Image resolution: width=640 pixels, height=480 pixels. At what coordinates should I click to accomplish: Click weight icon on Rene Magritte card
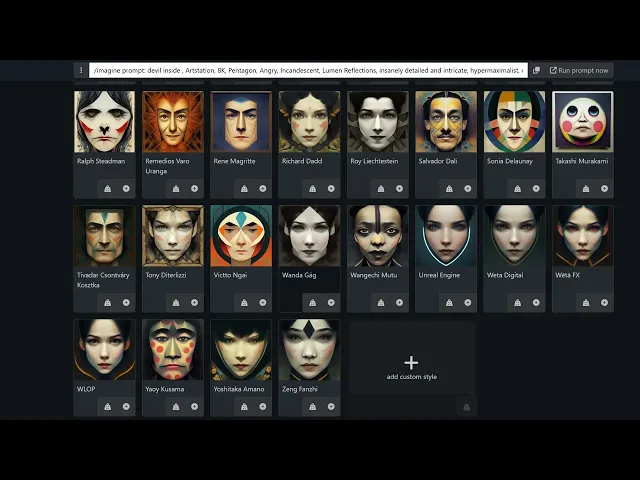[244, 189]
